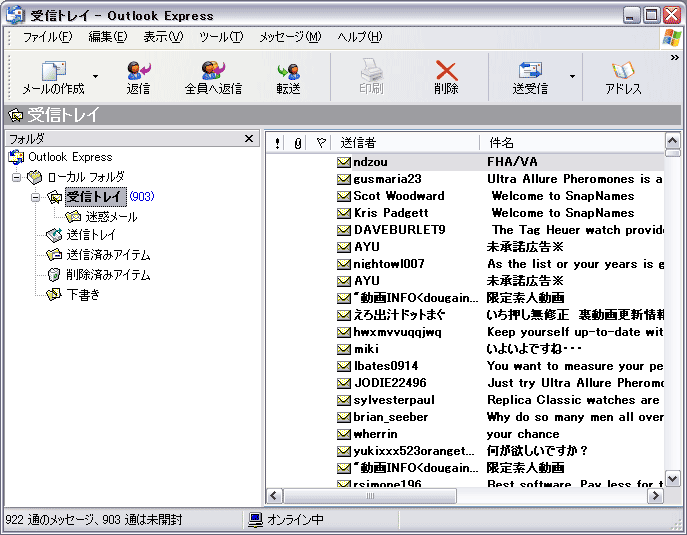Image resolution: width=687 pixels, height=535 pixels.
Task: Expand the toolbar overflow chevron
Action: pyautogui.click(x=675, y=57)
